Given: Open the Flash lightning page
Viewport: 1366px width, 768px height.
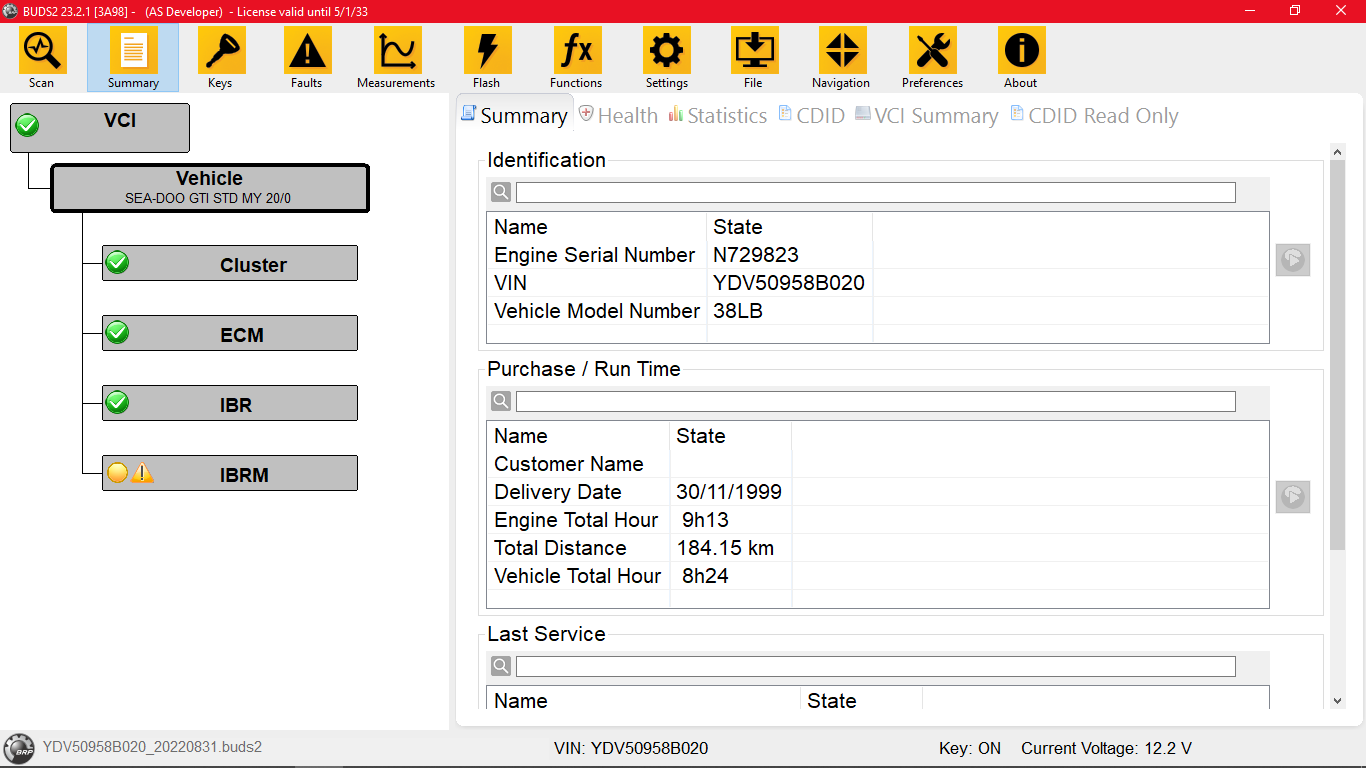Looking at the screenshot, I should [487, 58].
